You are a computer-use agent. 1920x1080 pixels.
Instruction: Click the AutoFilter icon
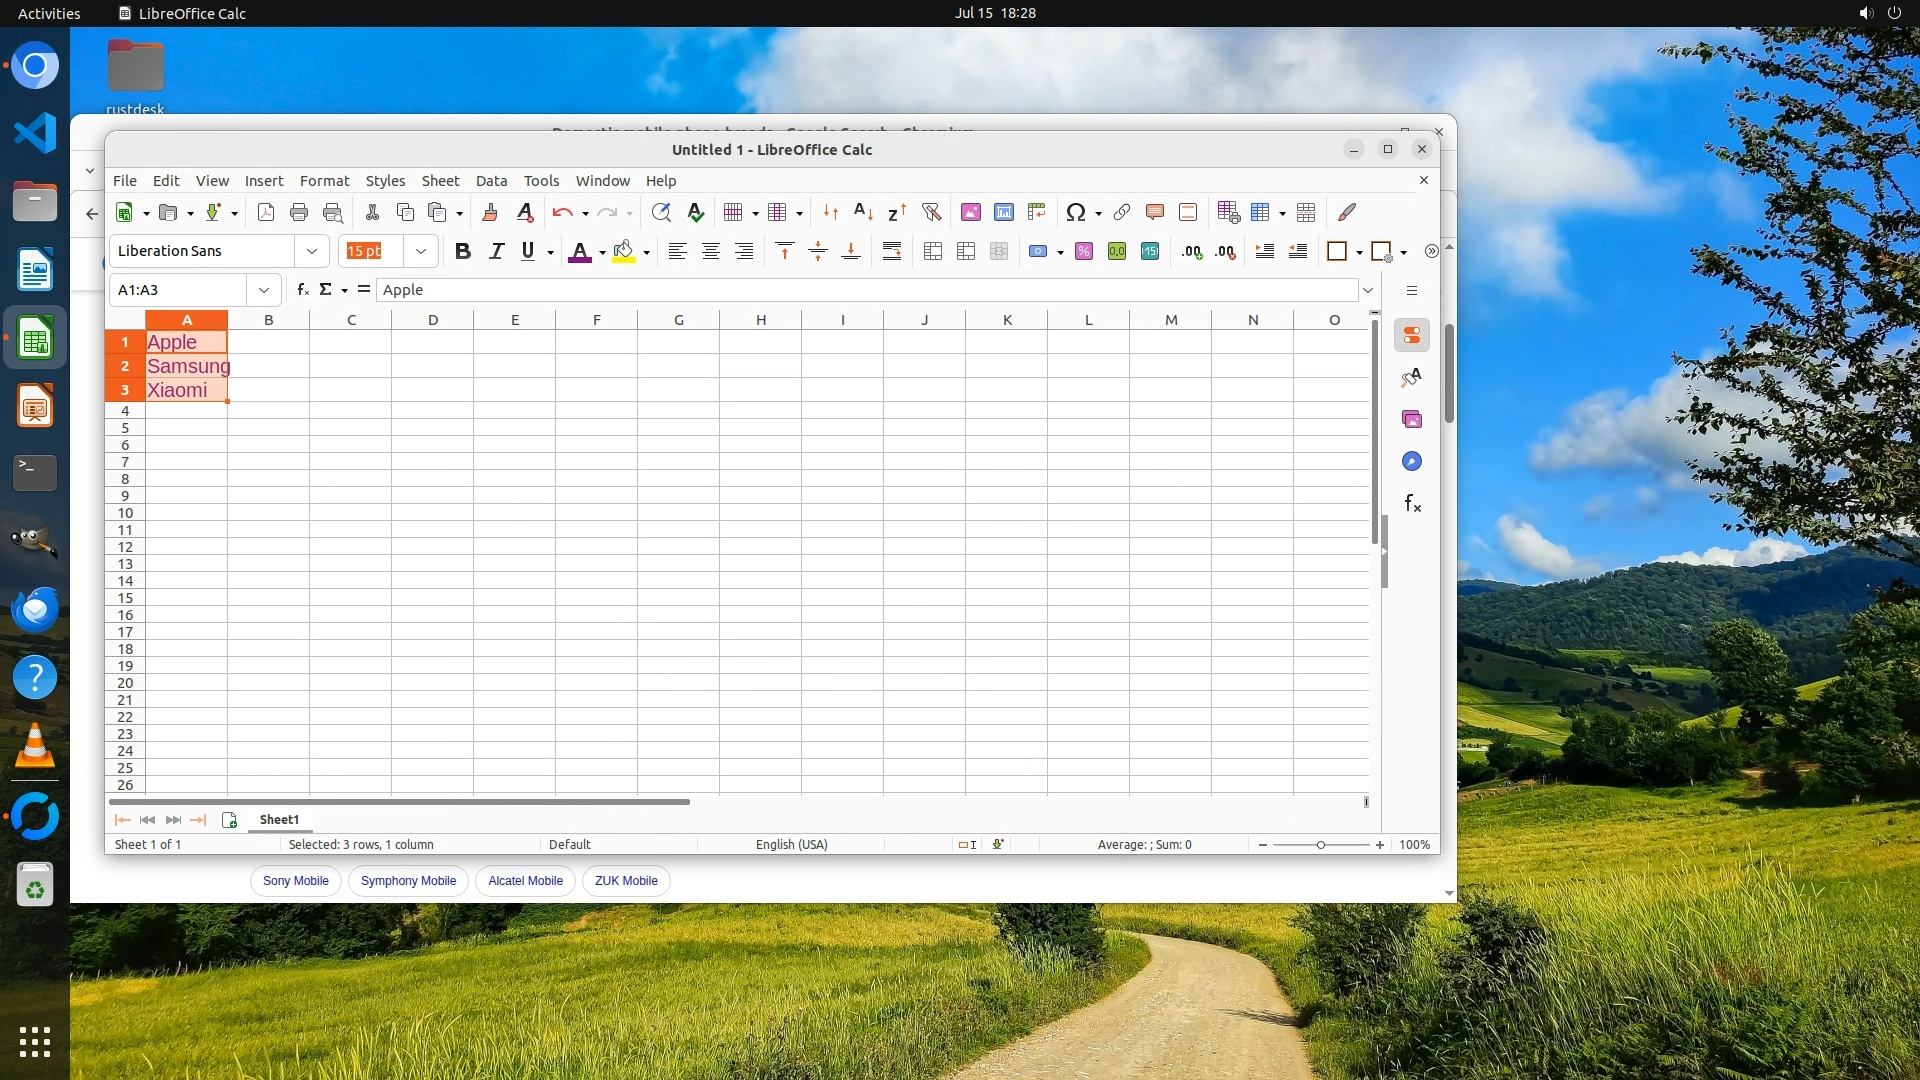(x=931, y=212)
